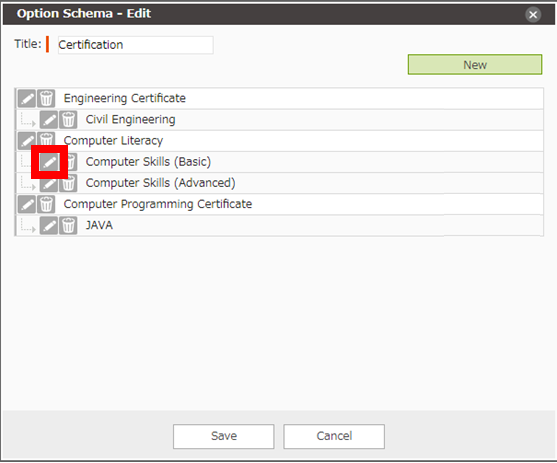This screenshot has height=463, width=557.
Task: Focus the Title field containing Certification
Action: pyautogui.click(x=135, y=45)
